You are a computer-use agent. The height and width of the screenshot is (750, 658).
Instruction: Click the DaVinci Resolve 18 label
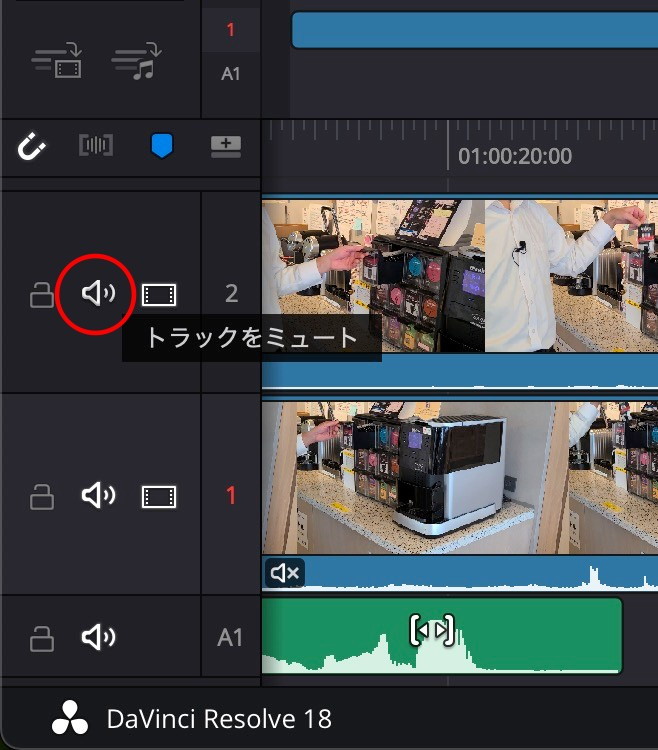click(219, 719)
